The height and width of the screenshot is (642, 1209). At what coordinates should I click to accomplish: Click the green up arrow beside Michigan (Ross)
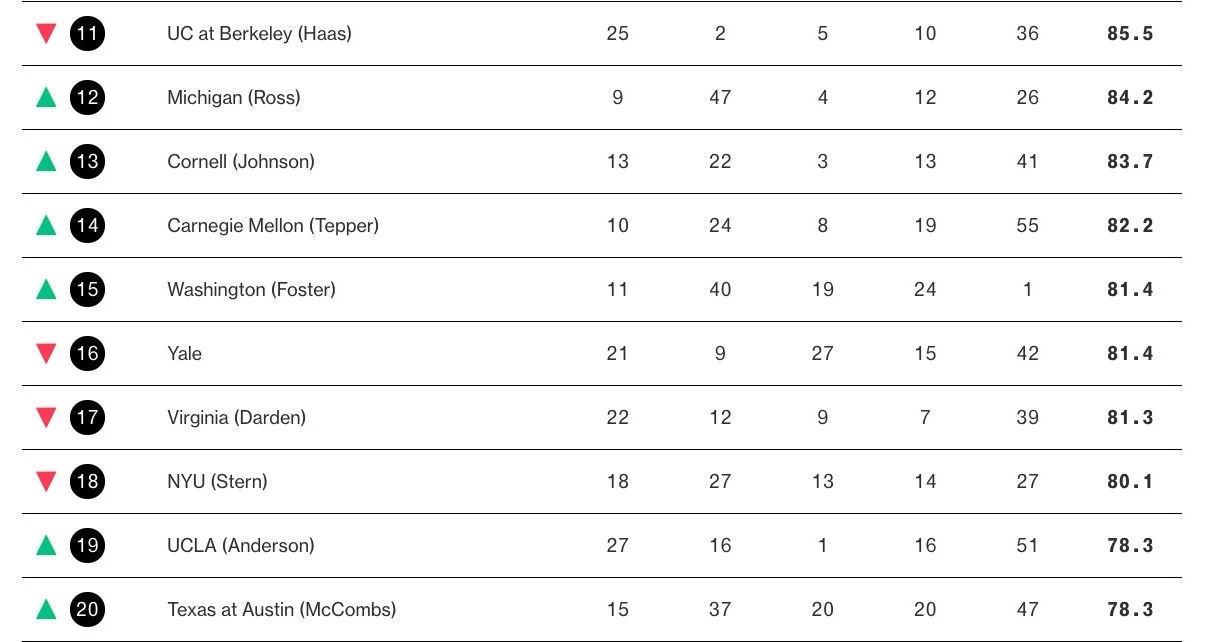coord(45,97)
